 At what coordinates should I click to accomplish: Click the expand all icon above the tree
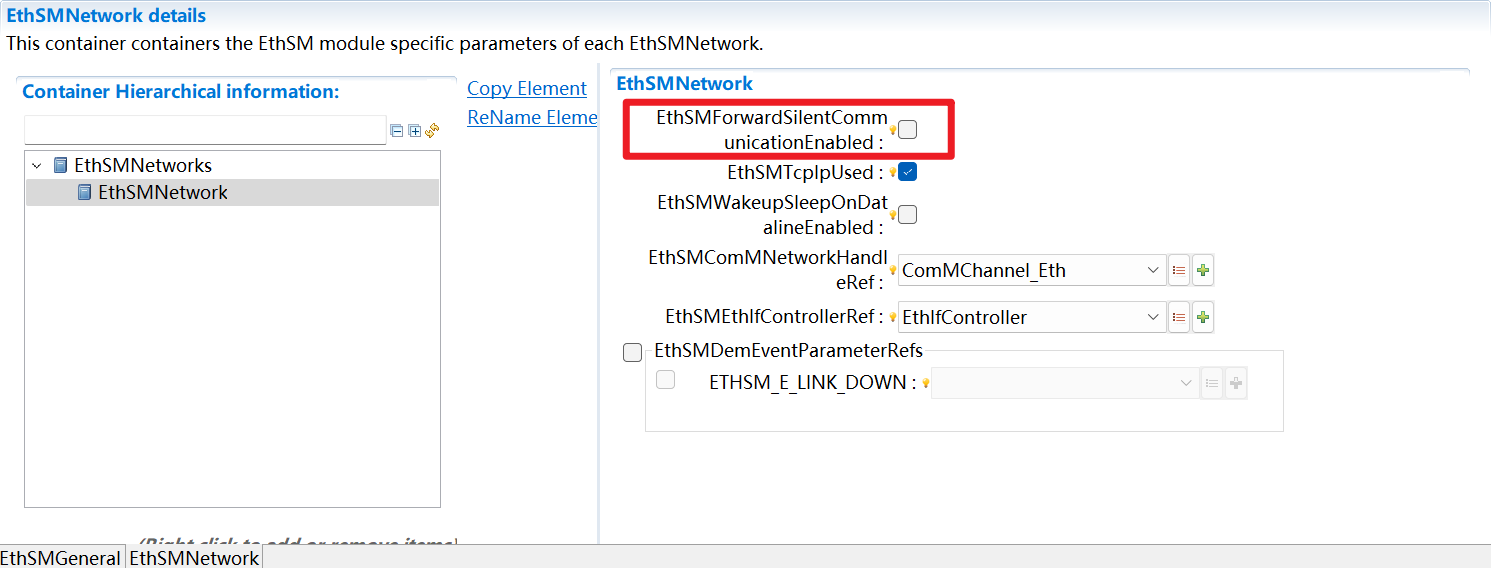[415, 130]
